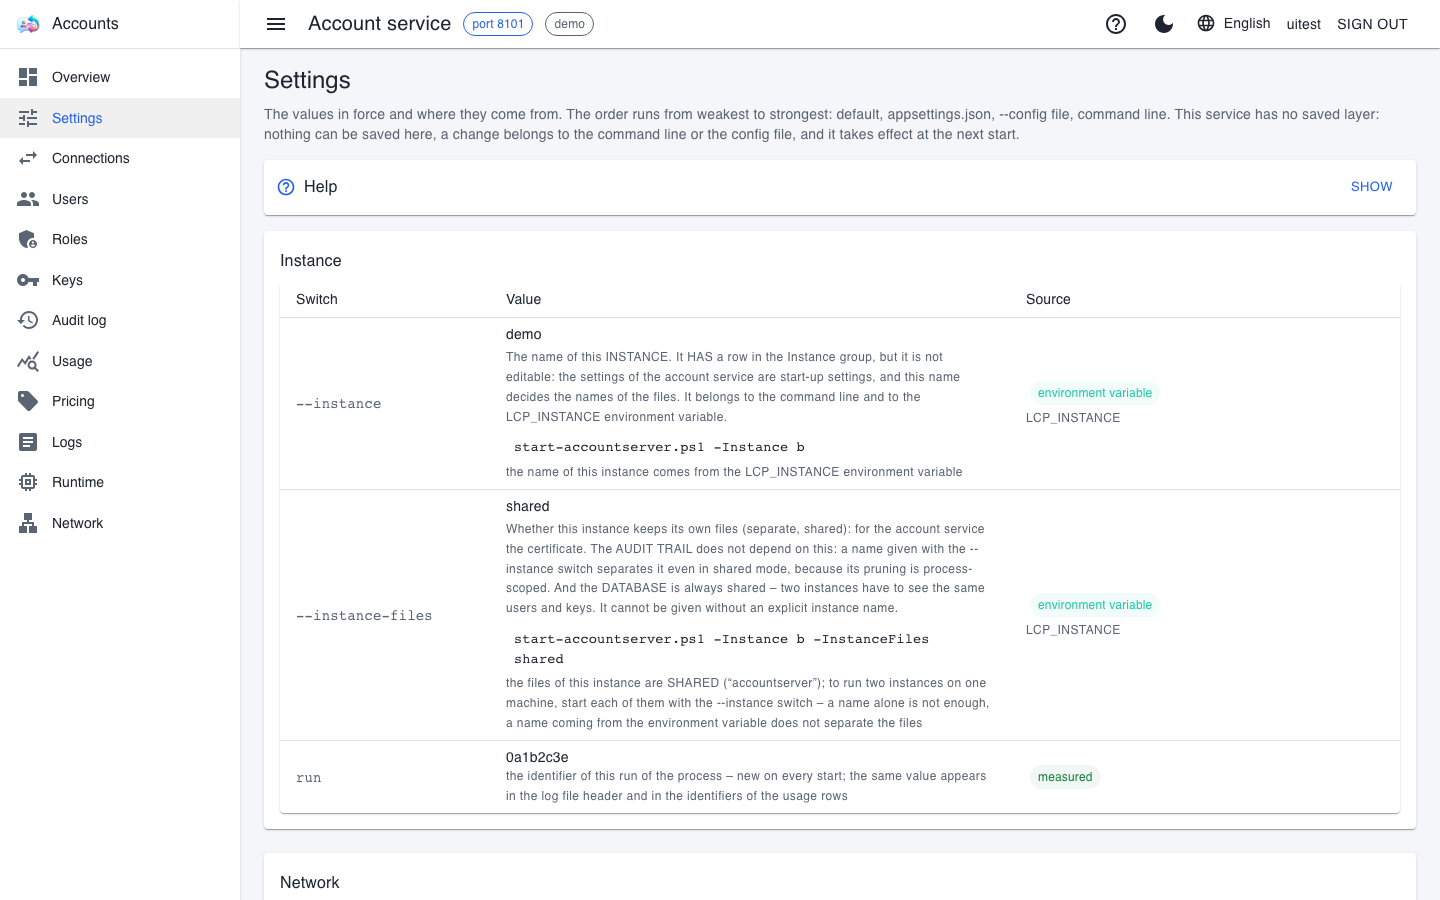This screenshot has width=1440, height=900.
Task: Click environment variable badge in --instance-files row
Action: click(1095, 605)
